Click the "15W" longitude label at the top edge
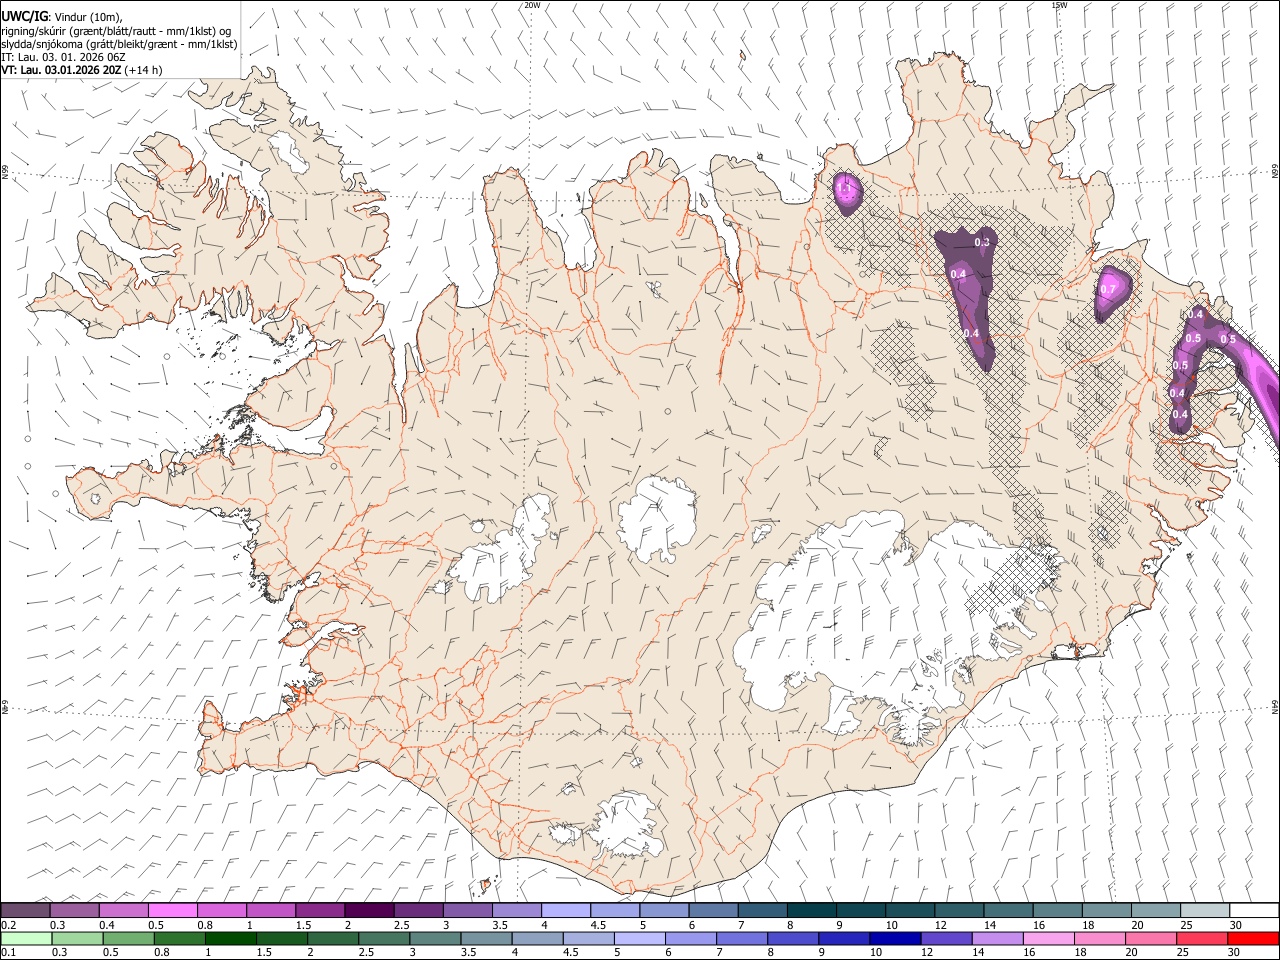This screenshot has width=1280, height=960. click(1058, 5)
